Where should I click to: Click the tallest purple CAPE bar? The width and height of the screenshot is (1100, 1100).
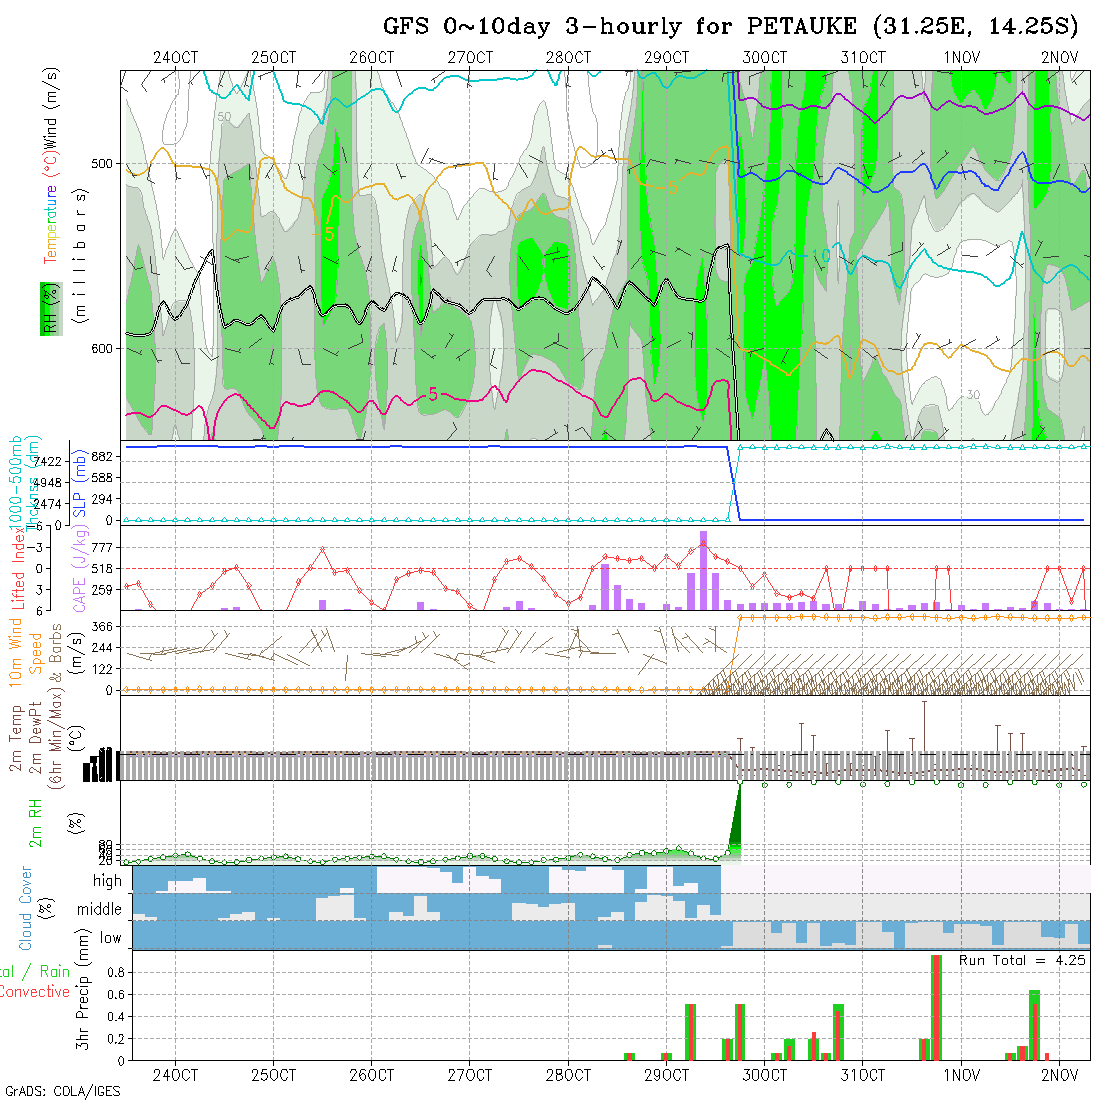tap(704, 570)
